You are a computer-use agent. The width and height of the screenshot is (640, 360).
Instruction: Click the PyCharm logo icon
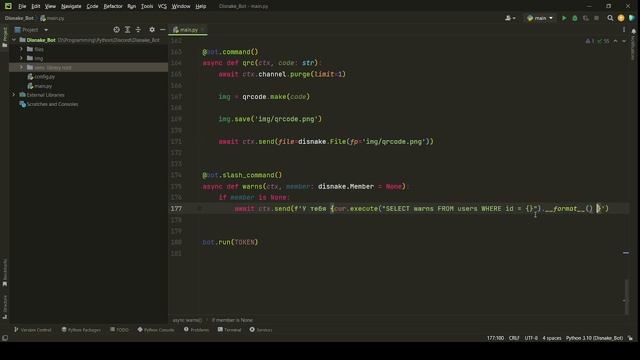click(x=8, y=6)
